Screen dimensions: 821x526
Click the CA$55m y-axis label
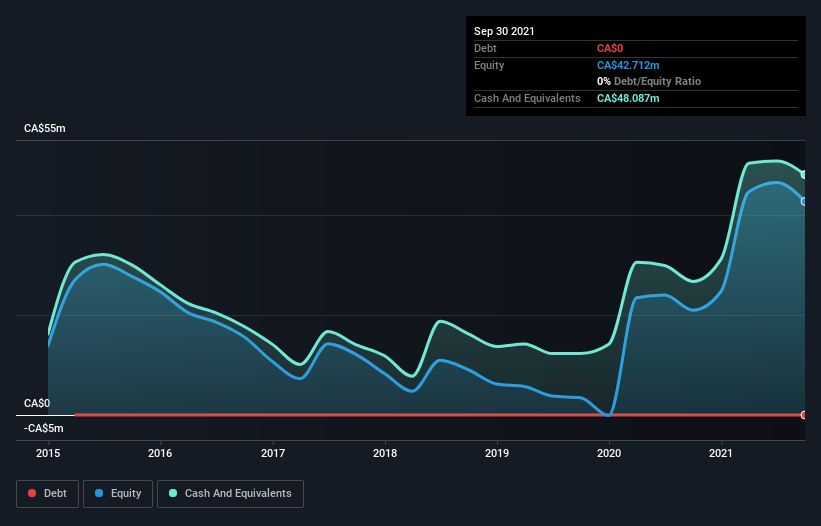point(45,129)
